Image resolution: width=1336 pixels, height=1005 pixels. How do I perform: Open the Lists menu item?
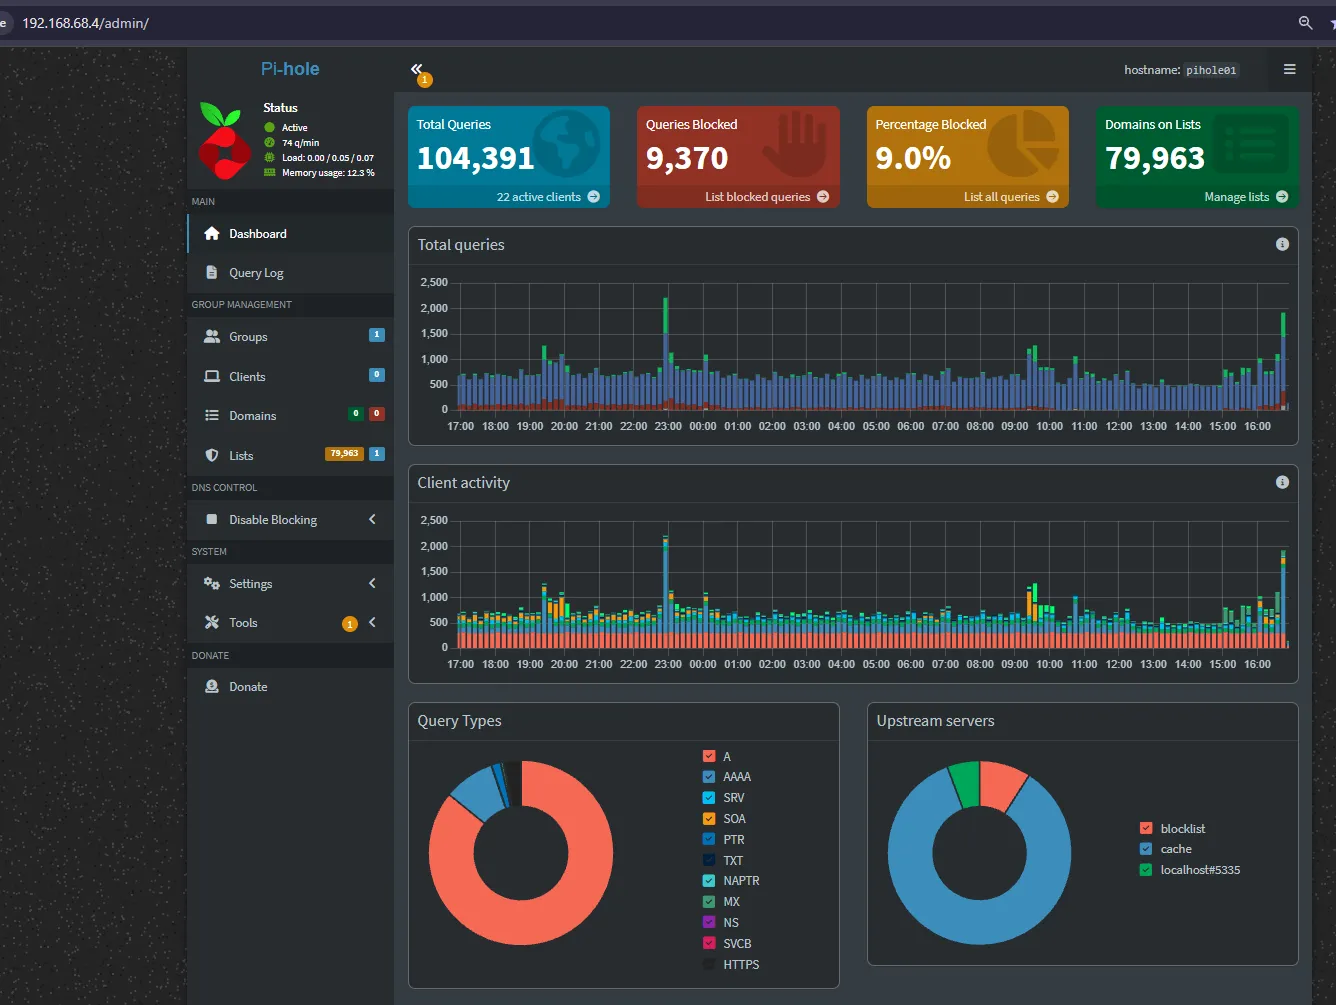pos(290,455)
